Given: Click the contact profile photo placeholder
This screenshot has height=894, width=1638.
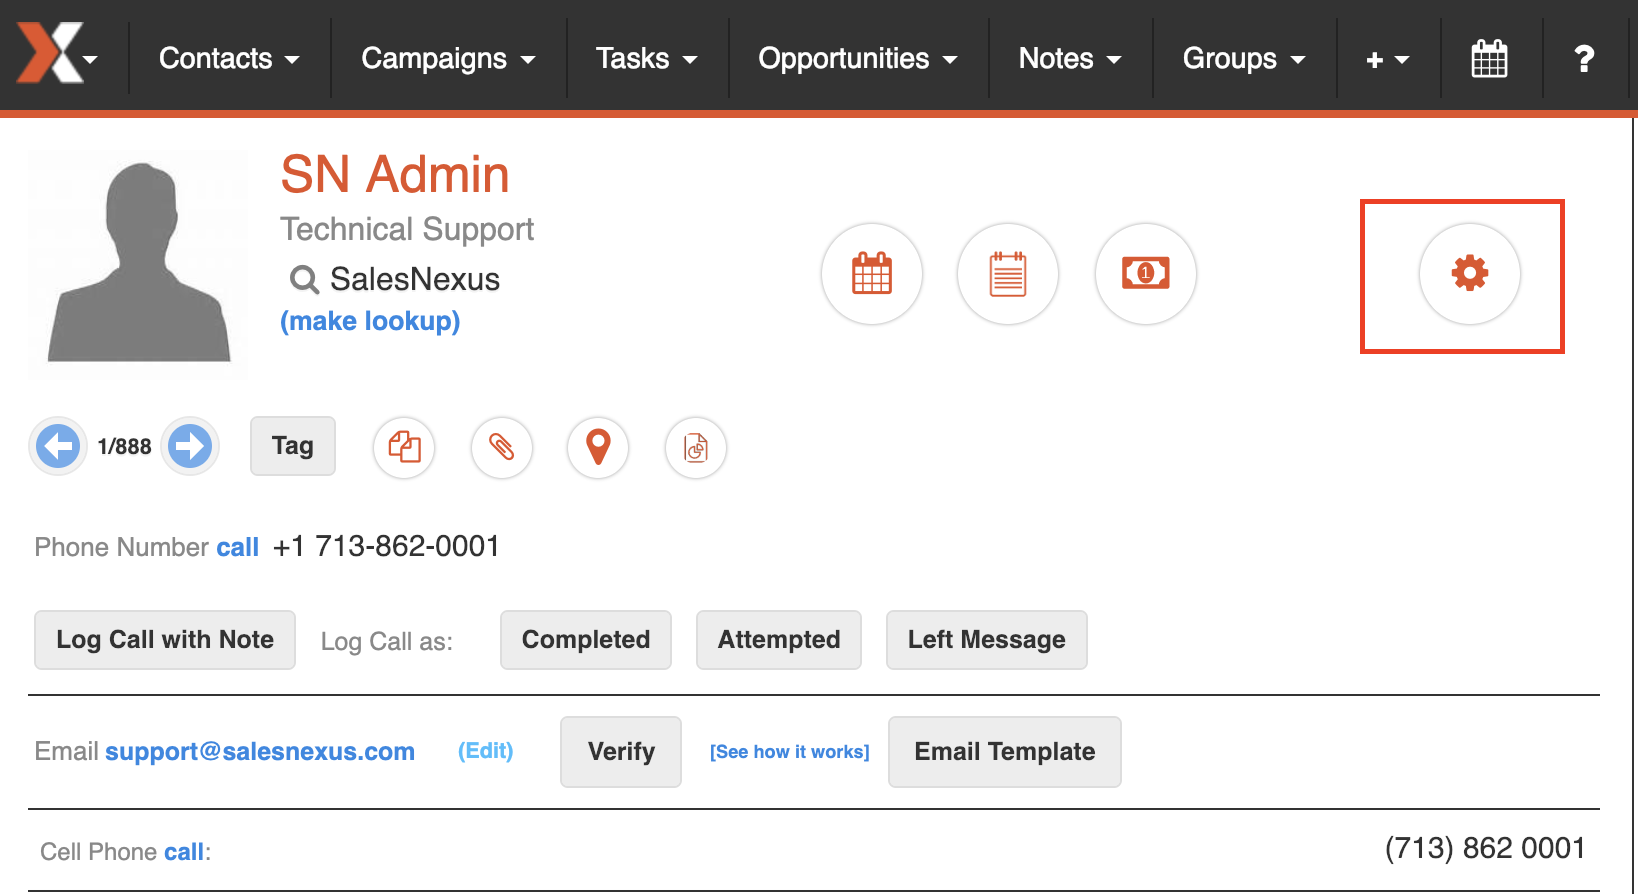Looking at the screenshot, I should click(139, 263).
